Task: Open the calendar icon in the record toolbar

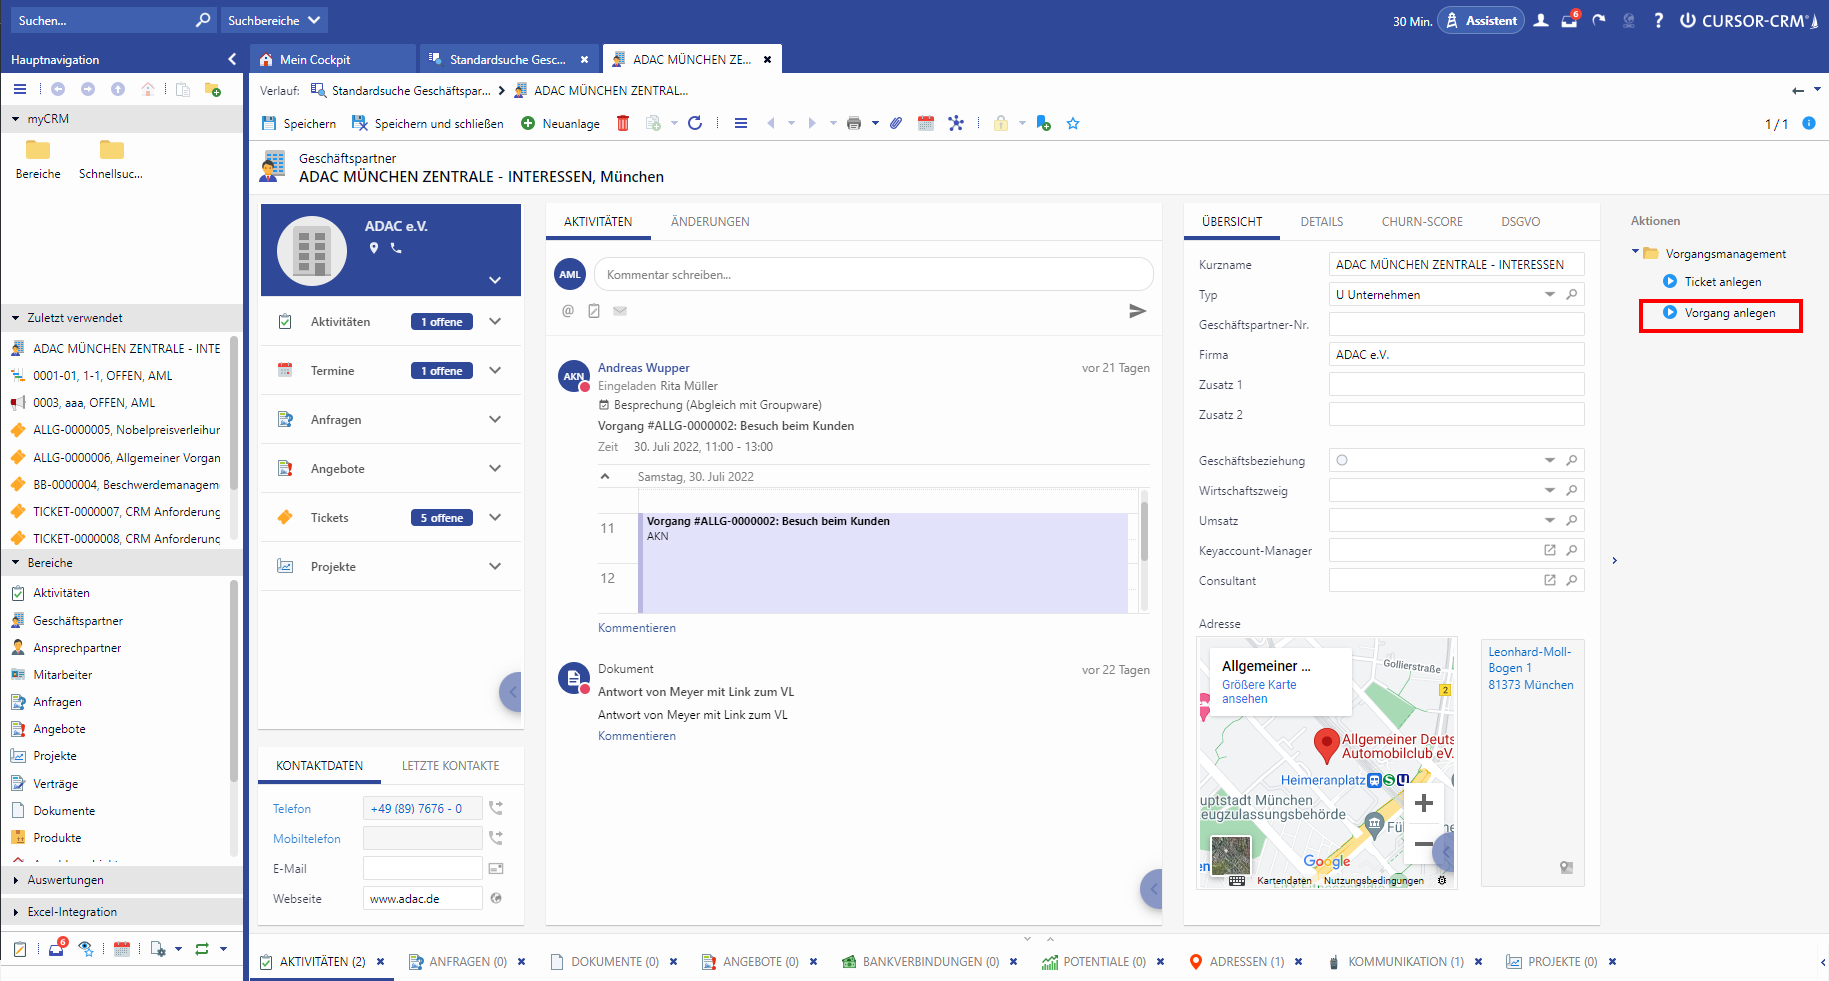Action: (926, 123)
